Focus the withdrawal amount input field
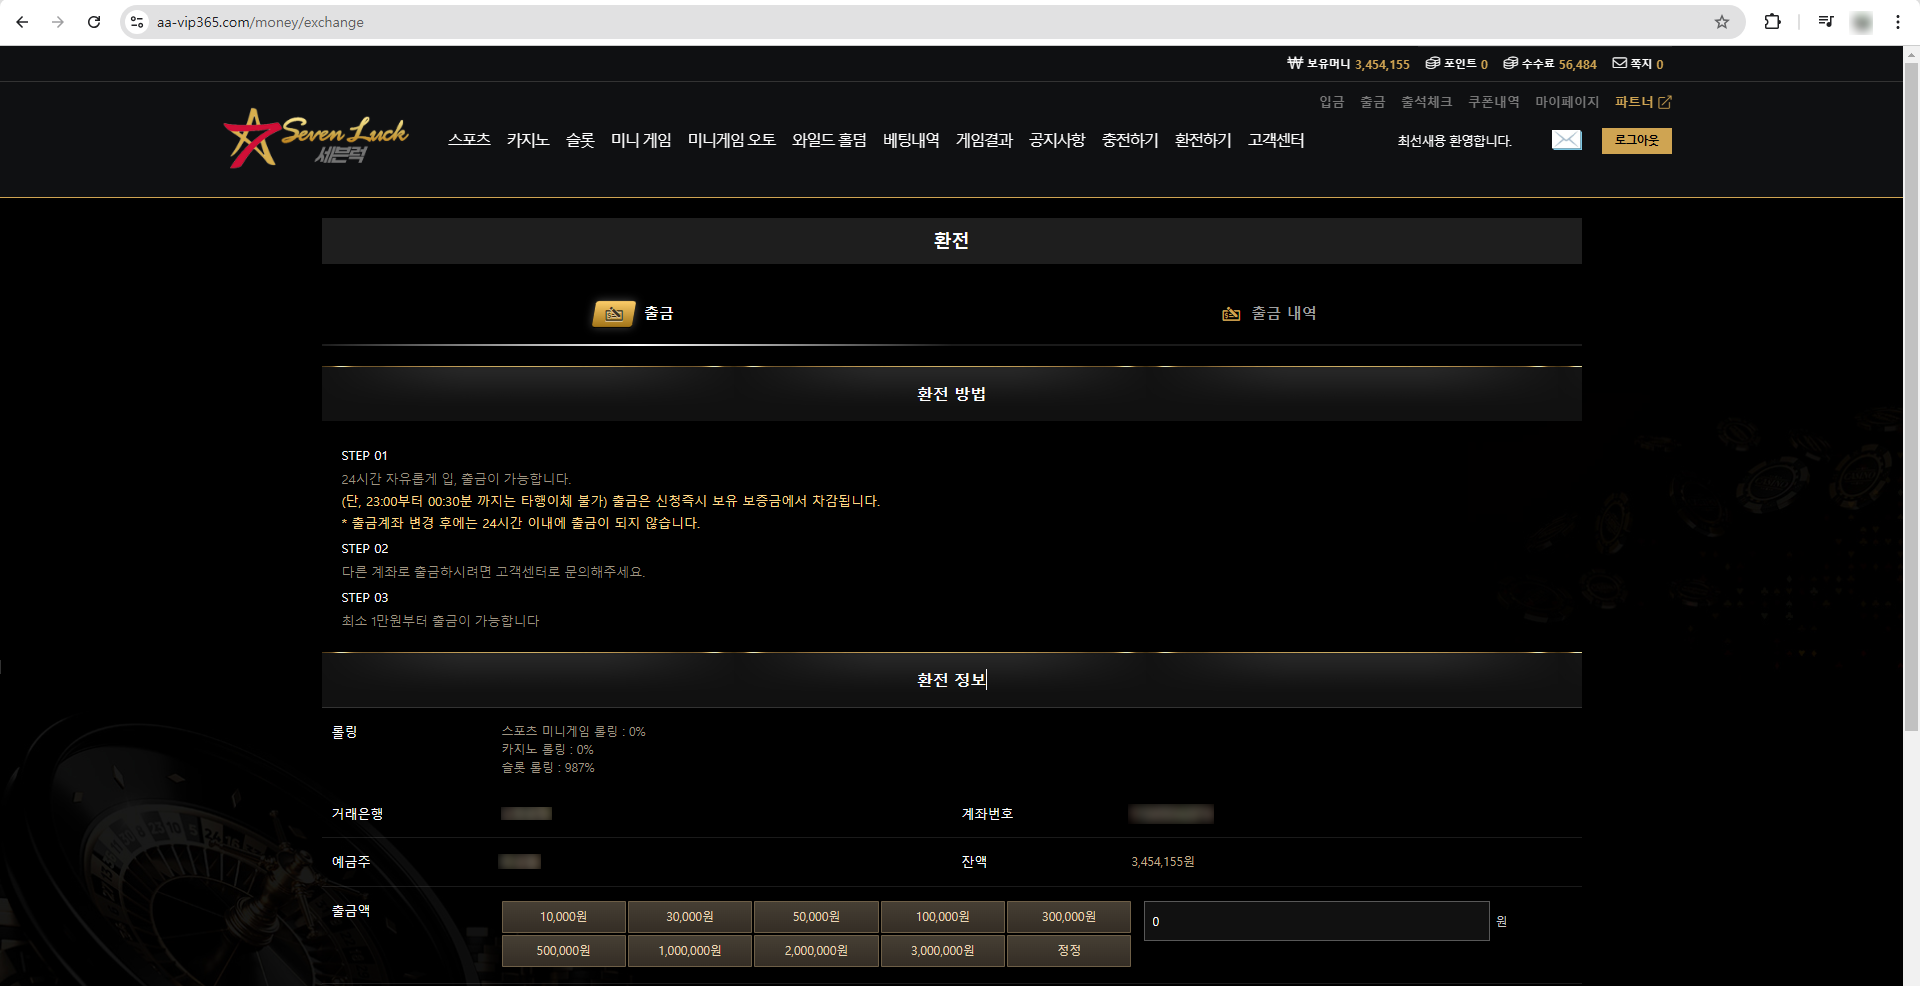The height and width of the screenshot is (986, 1920). [1317, 921]
